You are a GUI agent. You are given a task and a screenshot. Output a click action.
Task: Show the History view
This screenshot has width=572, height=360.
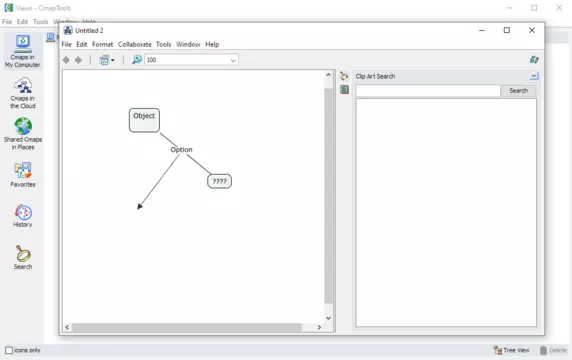23,216
